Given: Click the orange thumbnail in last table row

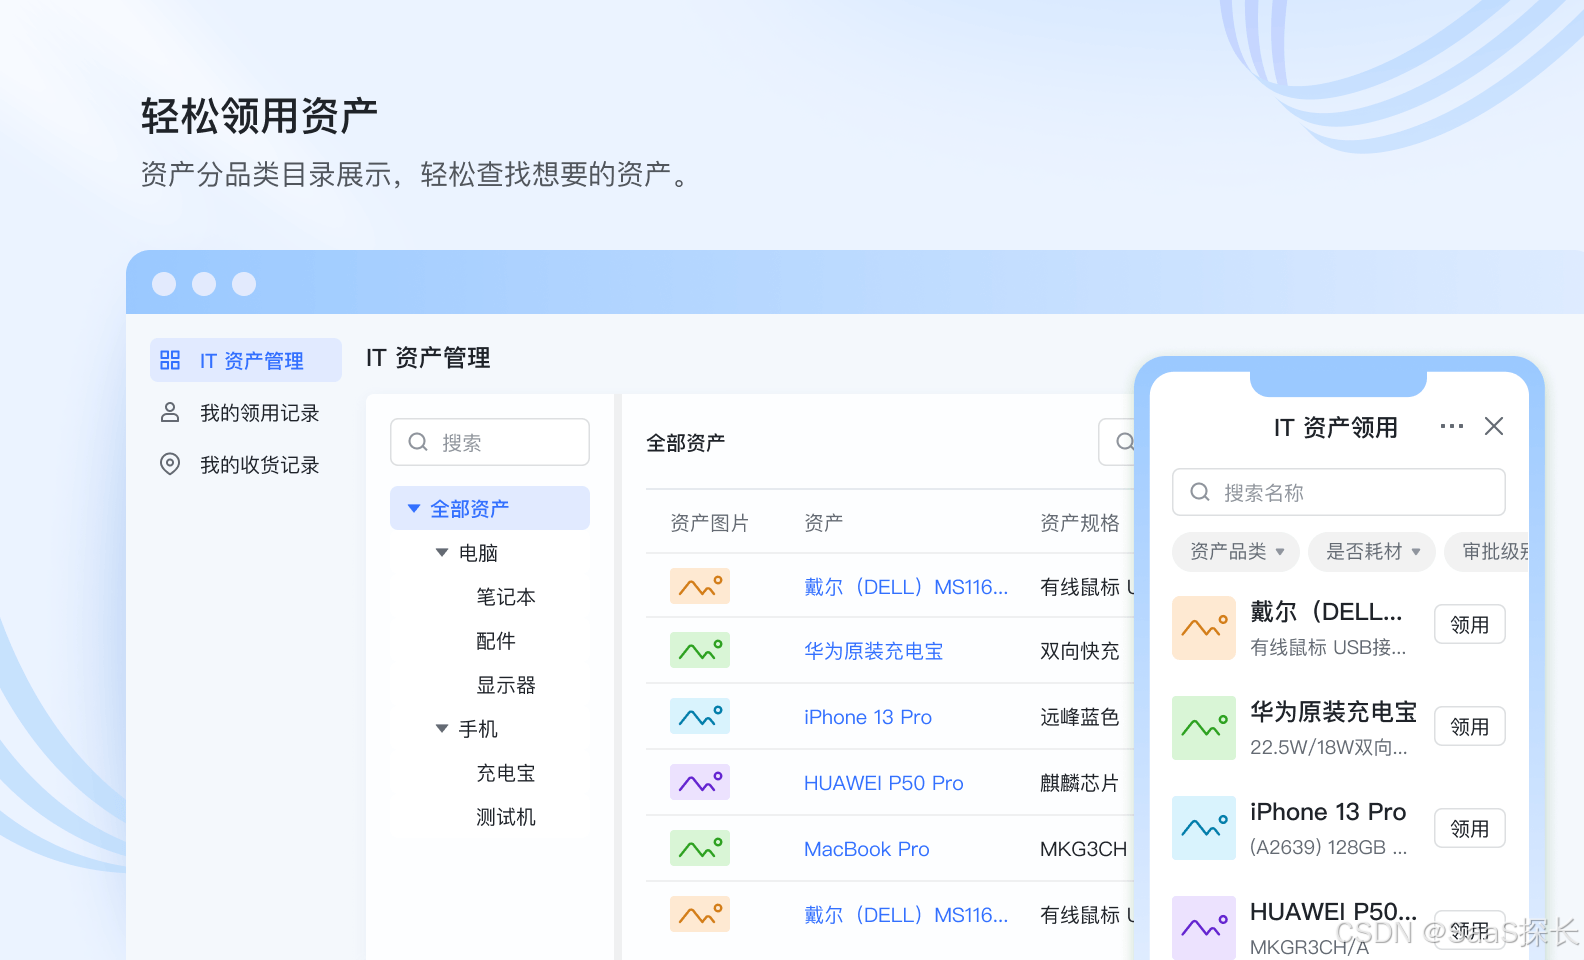Looking at the screenshot, I should [700, 914].
